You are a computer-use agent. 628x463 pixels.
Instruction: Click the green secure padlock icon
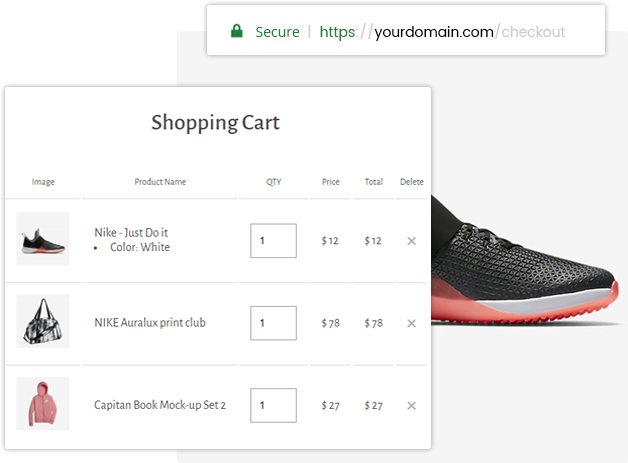tap(237, 31)
